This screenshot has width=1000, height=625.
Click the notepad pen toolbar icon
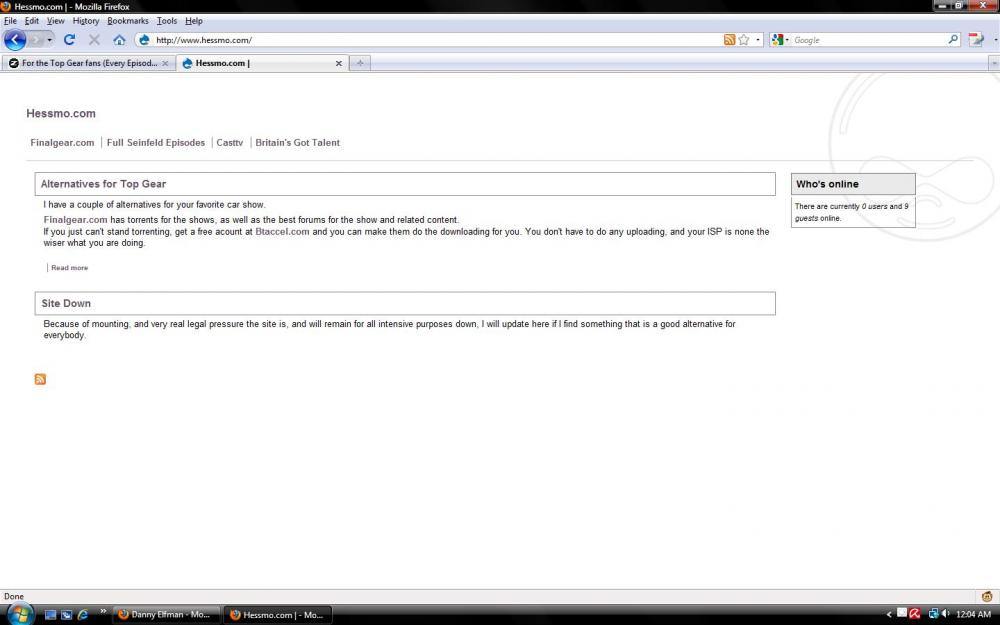pyautogui.click(x=976, y=40)
